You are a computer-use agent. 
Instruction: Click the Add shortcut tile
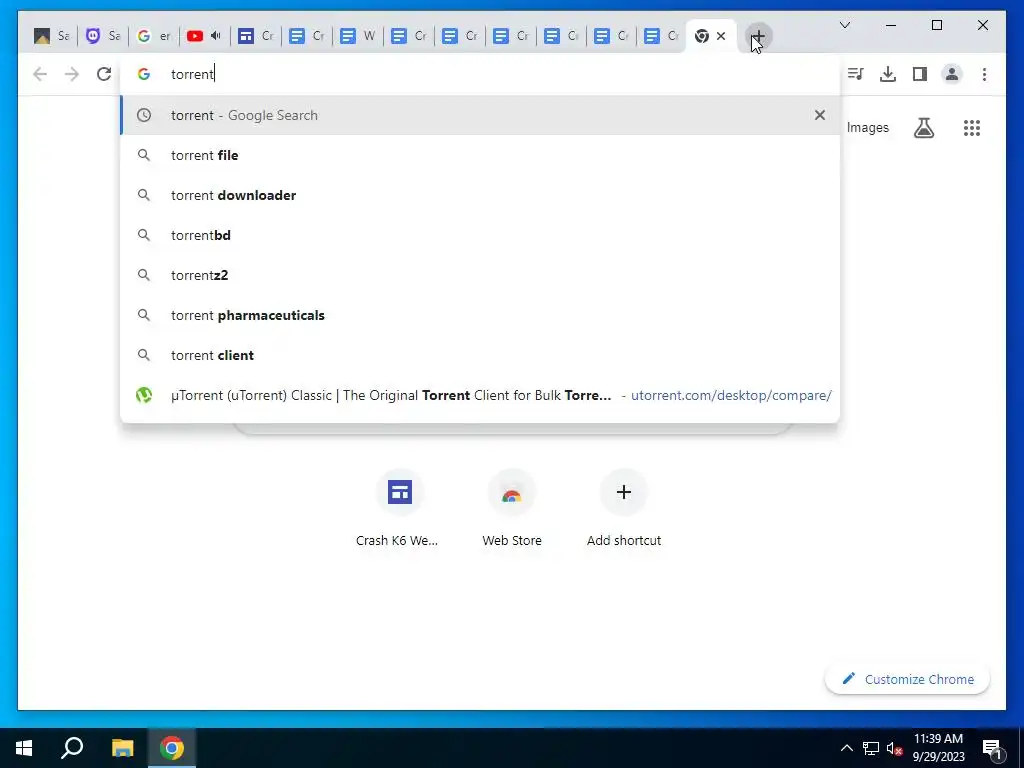[624, 508]
